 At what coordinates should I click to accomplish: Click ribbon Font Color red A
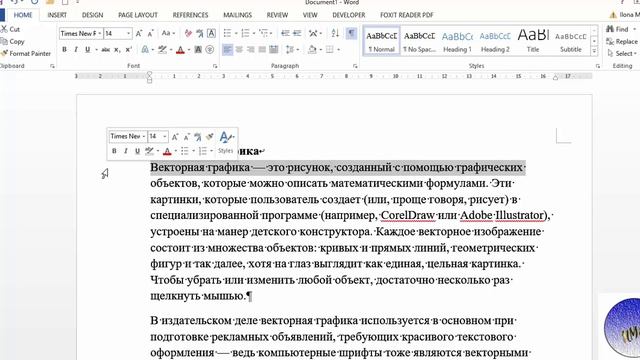click(180, 50)
